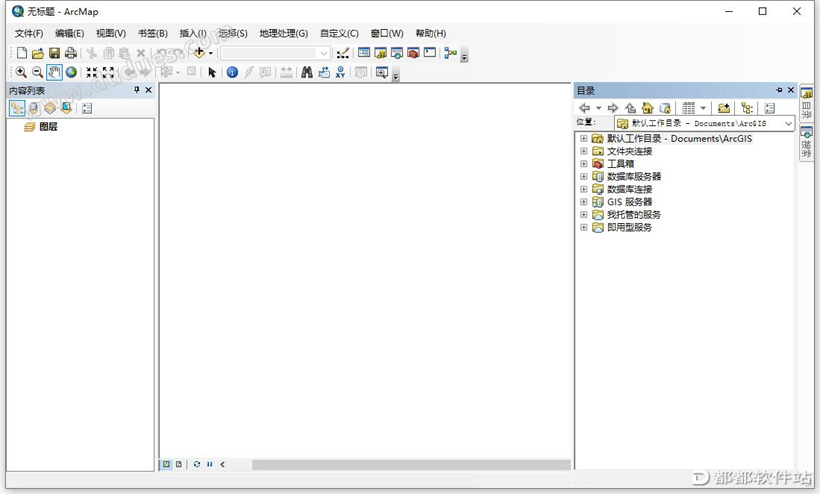Open the map scale combo box
Image resolution: width=820 pixels, height=494 pixels.
point(275,53)
